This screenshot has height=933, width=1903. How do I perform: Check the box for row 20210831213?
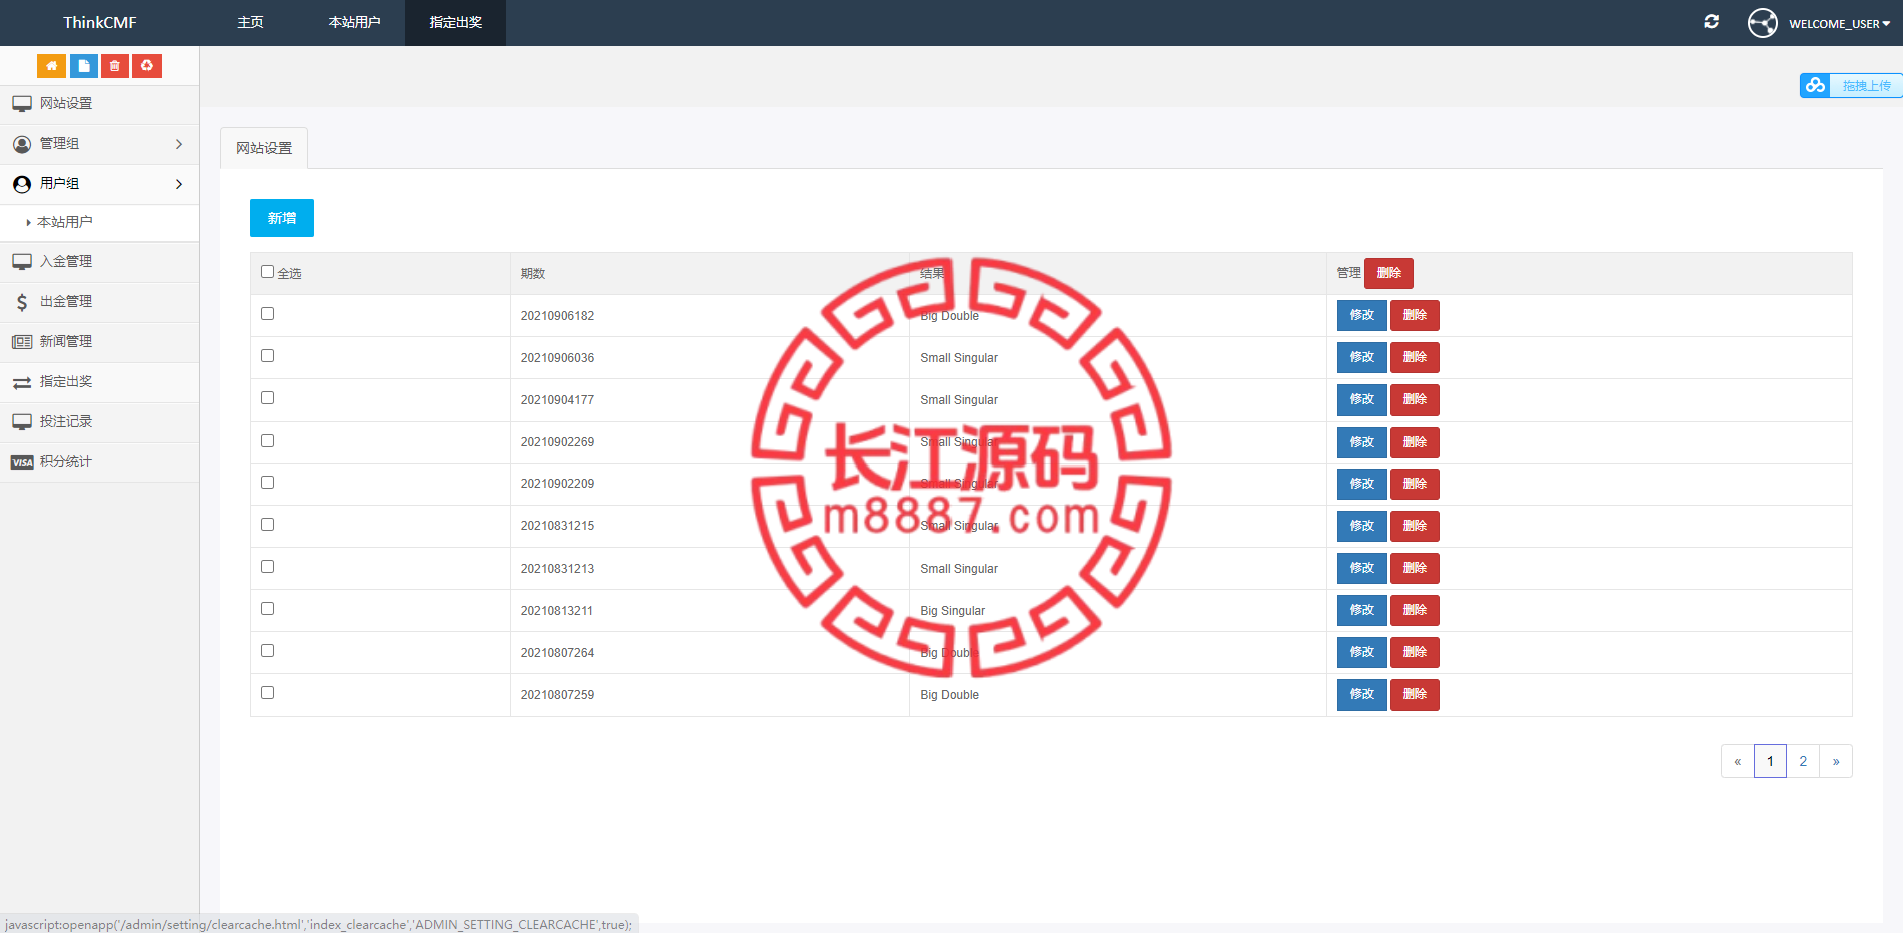[267, 567]
